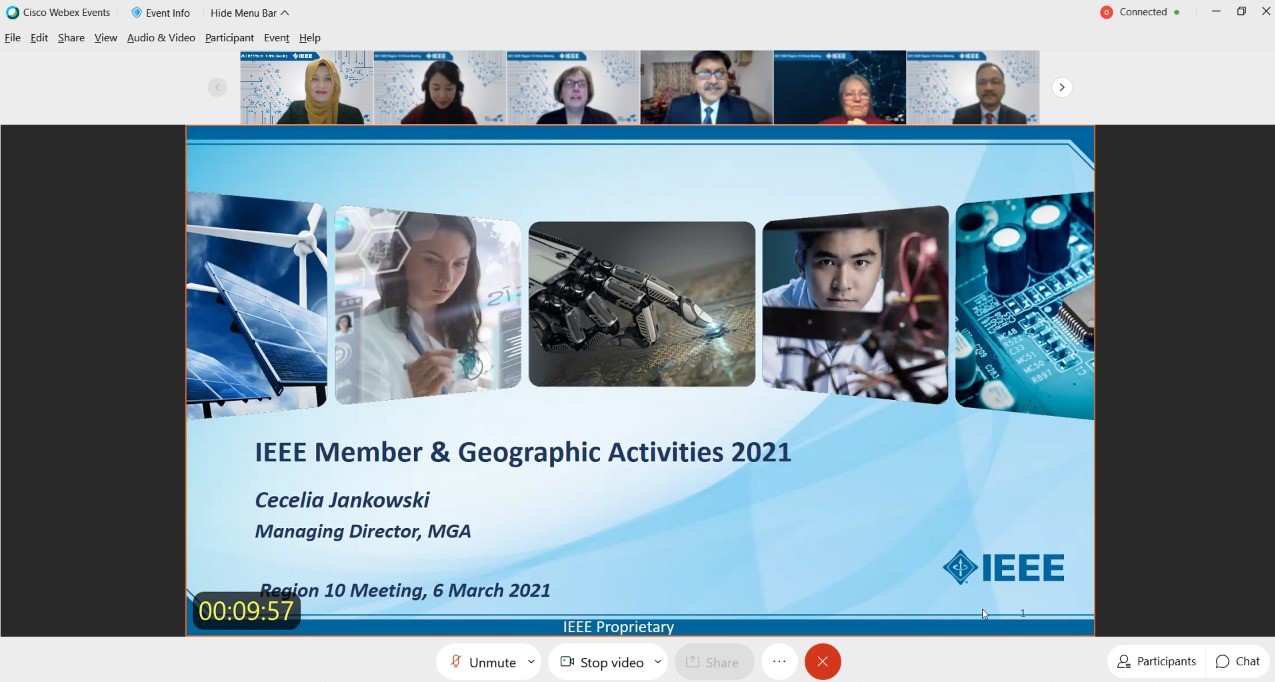Click the Cisco Webex Events app icon
1275x682 pixels.
(x=13, y=13)
